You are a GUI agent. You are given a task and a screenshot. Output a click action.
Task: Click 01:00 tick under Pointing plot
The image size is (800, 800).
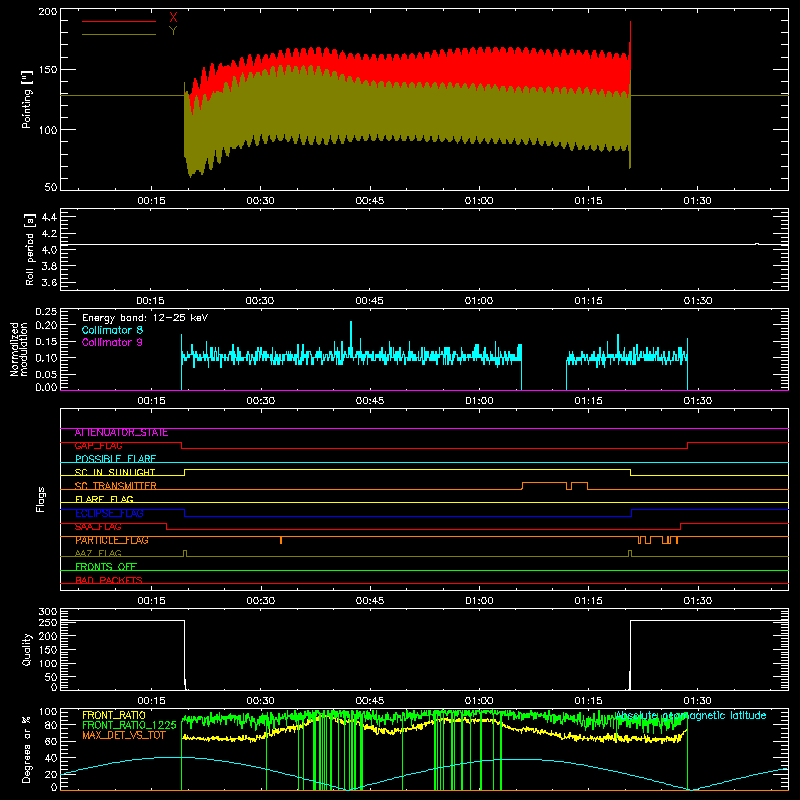pyautogui.click(x=479, y=201)
